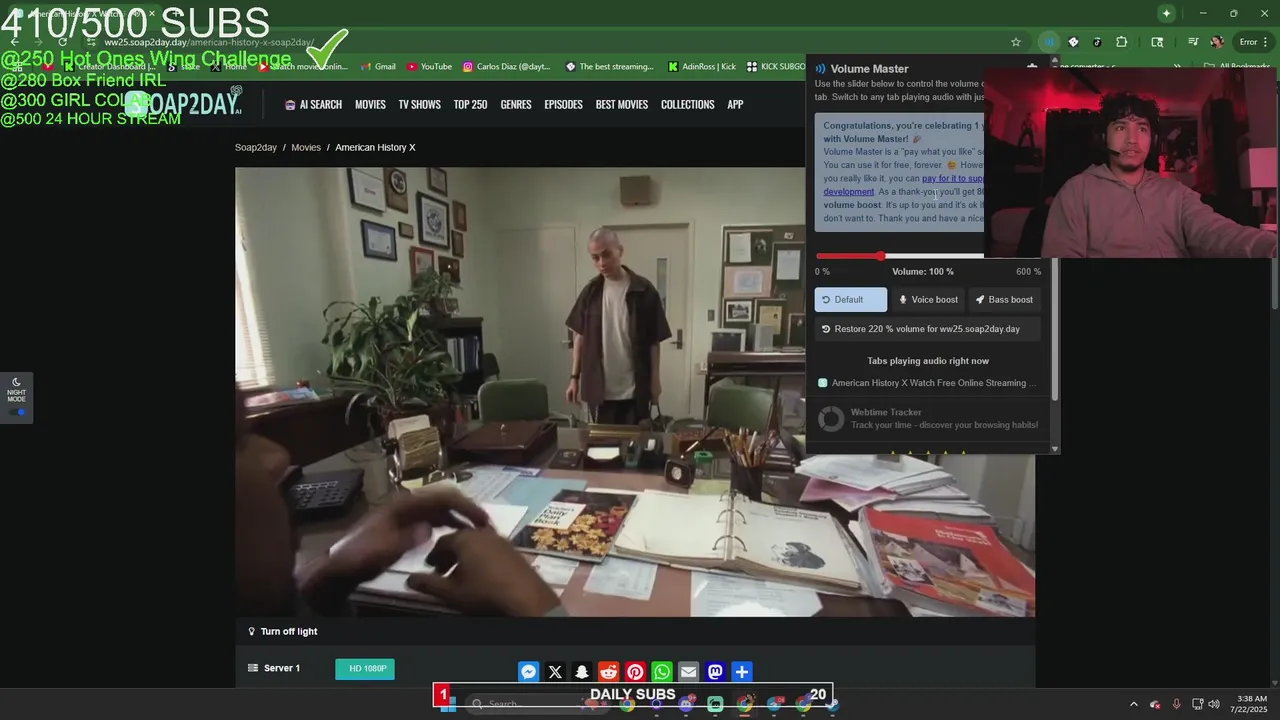Open the MOVIES menu item
The image size is (1280, 720).
point(370,104)
